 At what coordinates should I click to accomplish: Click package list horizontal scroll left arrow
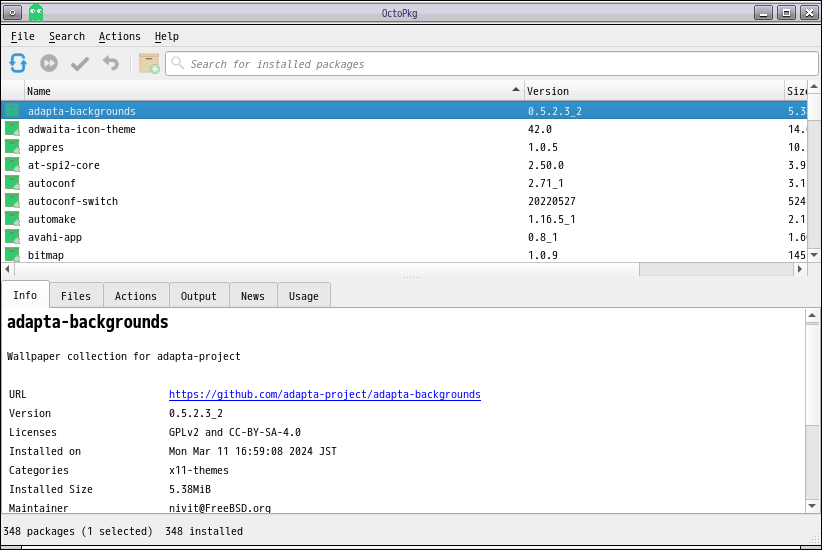(x=7, y=269)
